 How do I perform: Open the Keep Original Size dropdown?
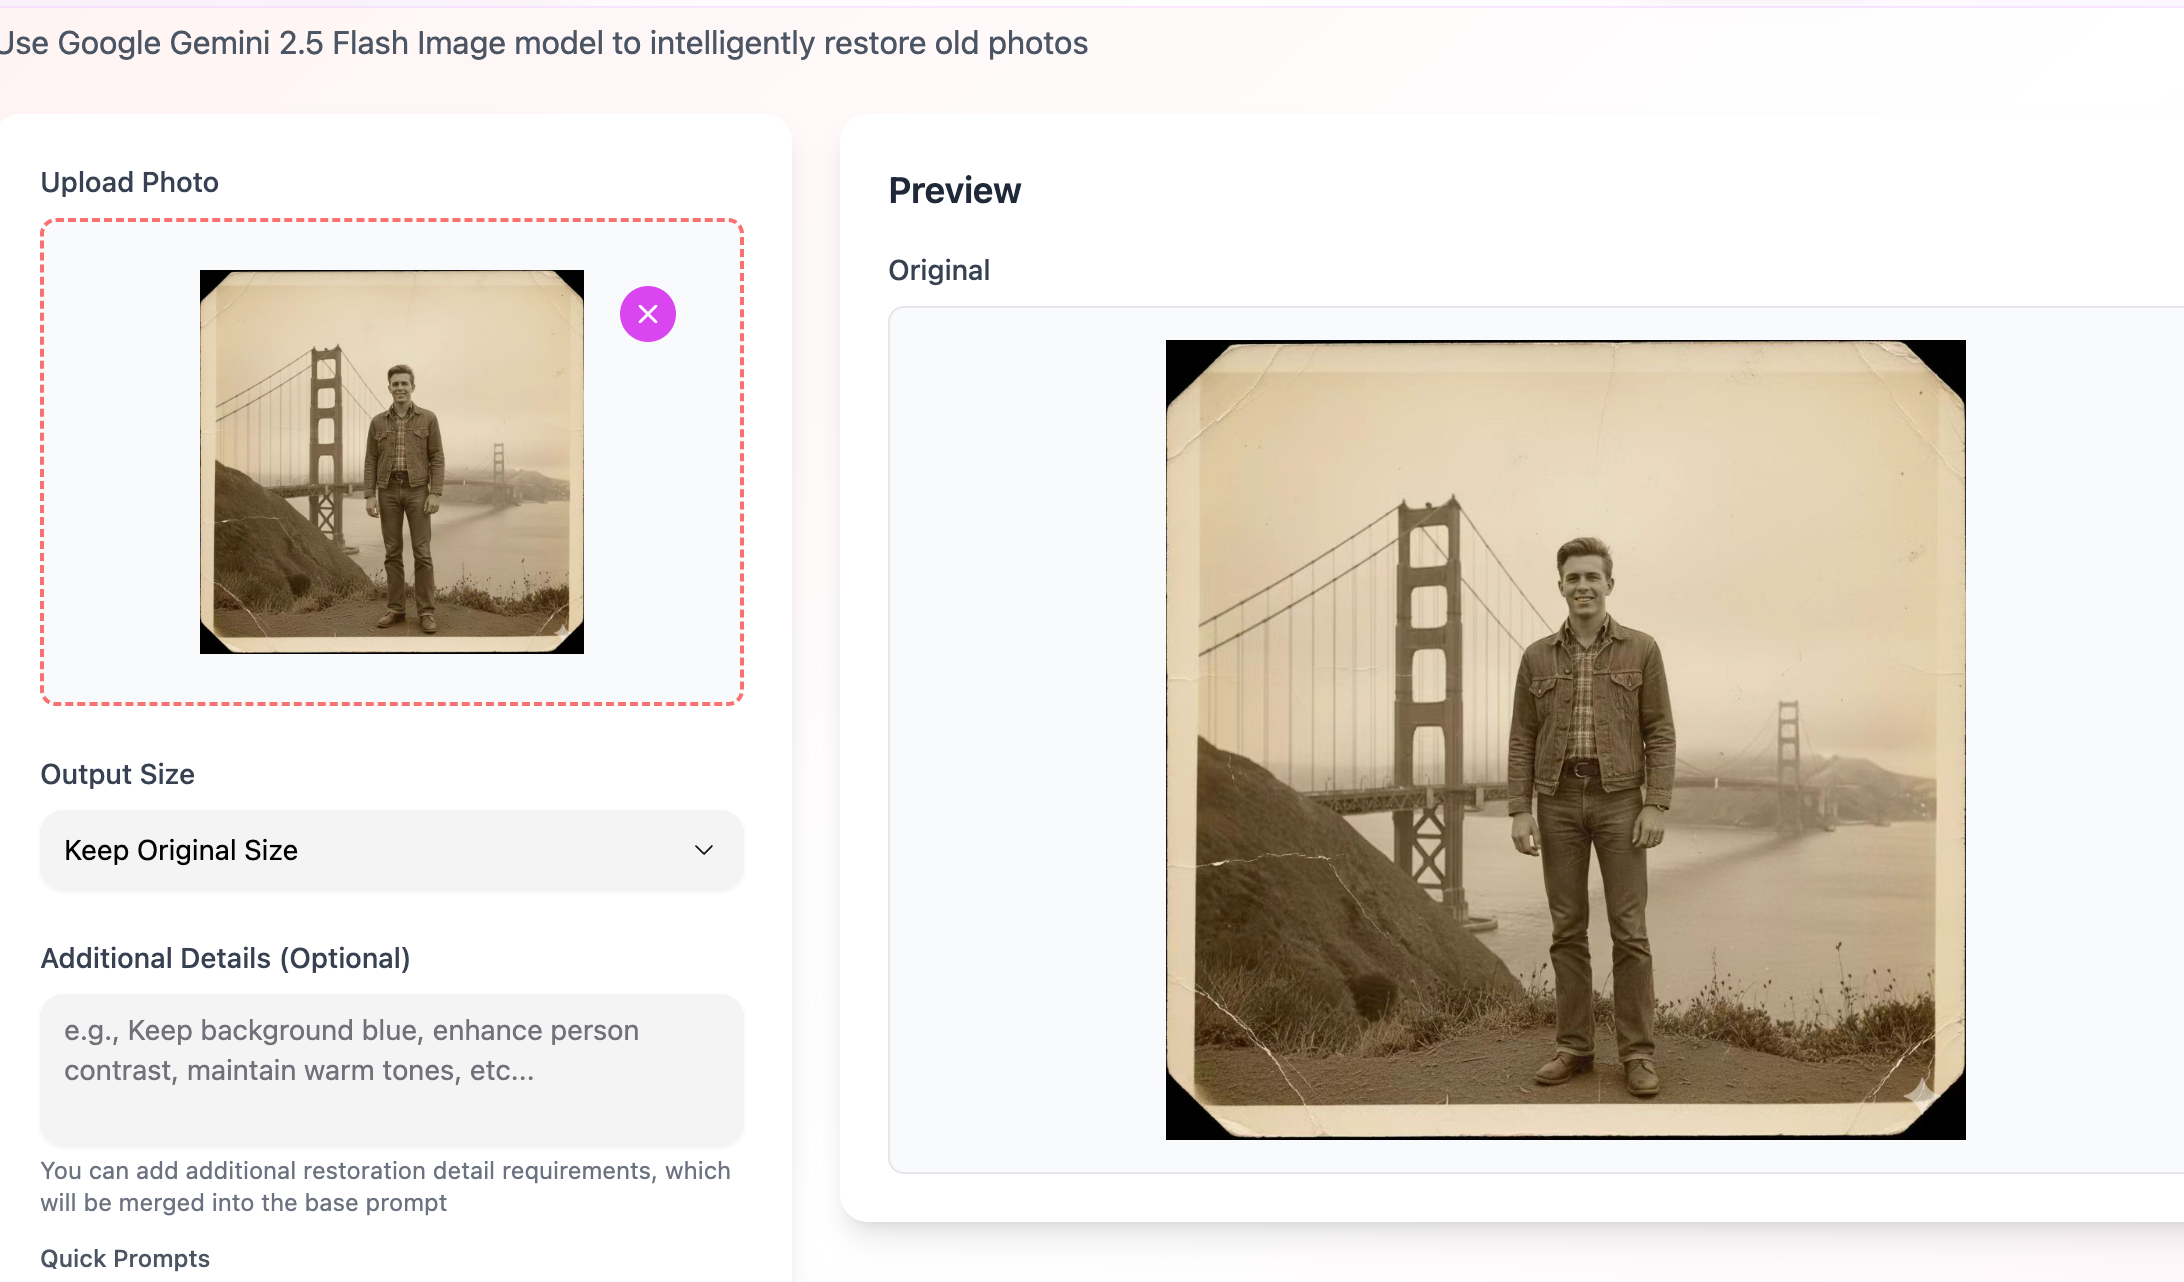coord(390,850)
